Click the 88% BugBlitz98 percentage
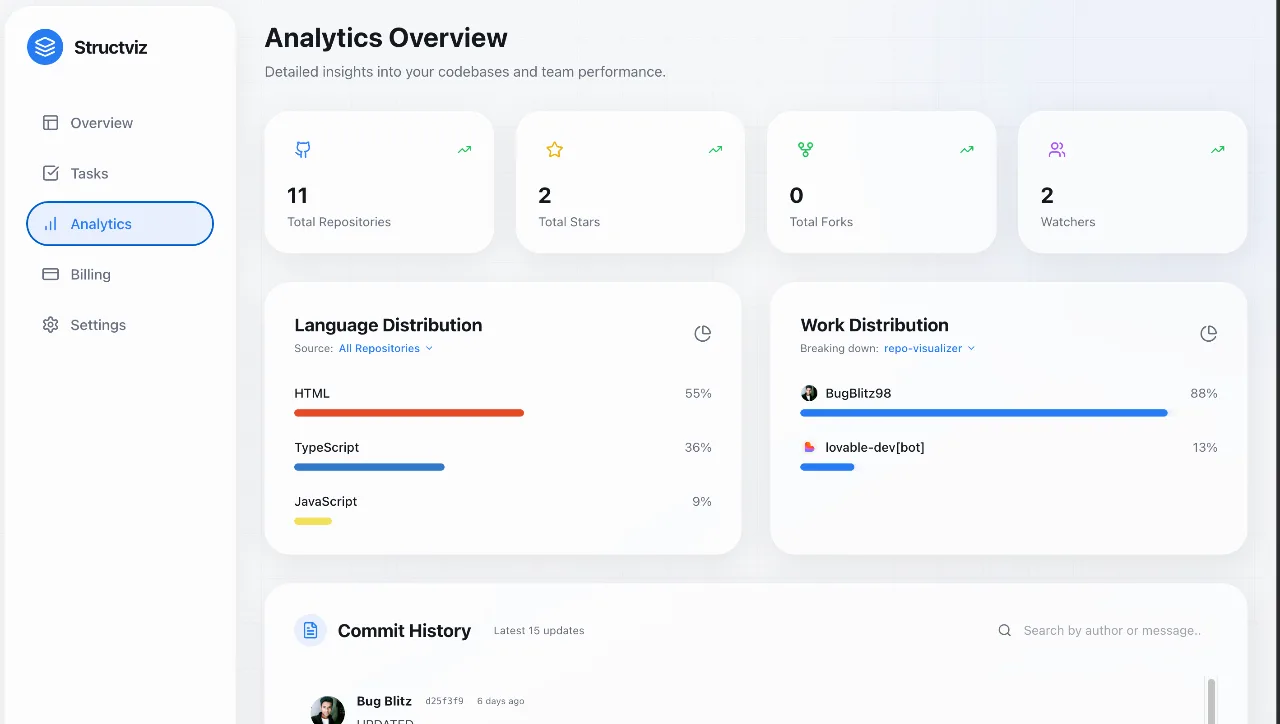 [x=1204, y=393]
